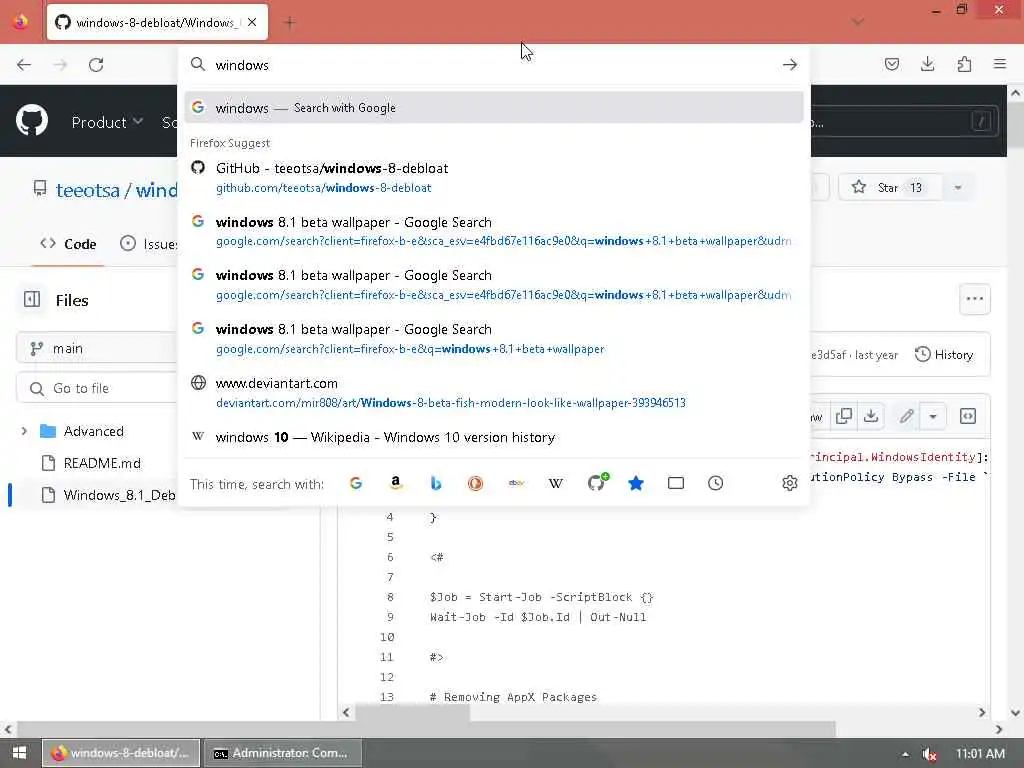The height and width of the screenshot is (768, 1024).
Task: Open Firefox downloads panel
Action: point(928,64)
